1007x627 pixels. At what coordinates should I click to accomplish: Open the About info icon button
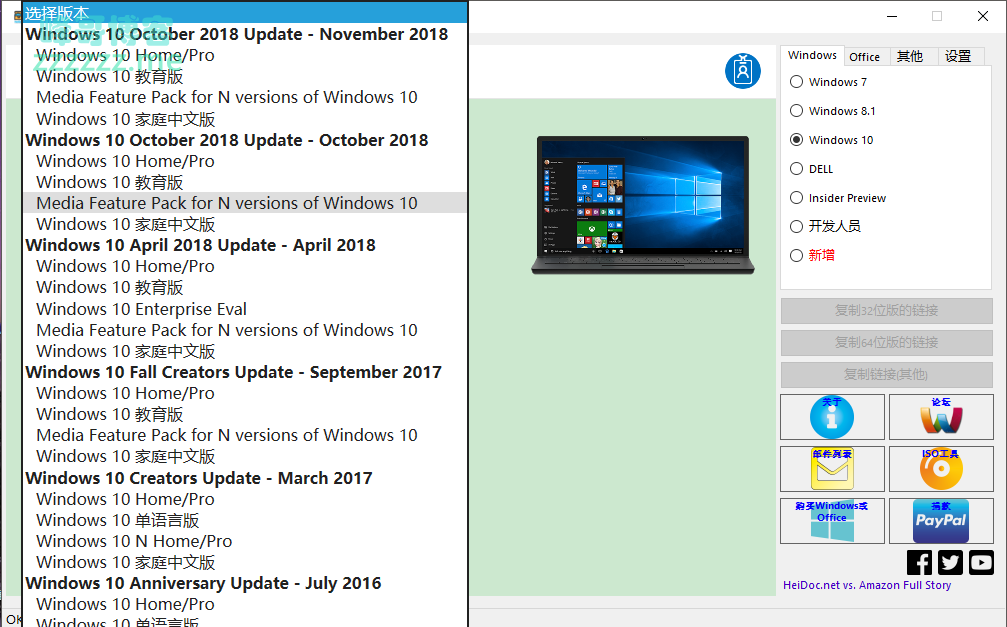832,417
